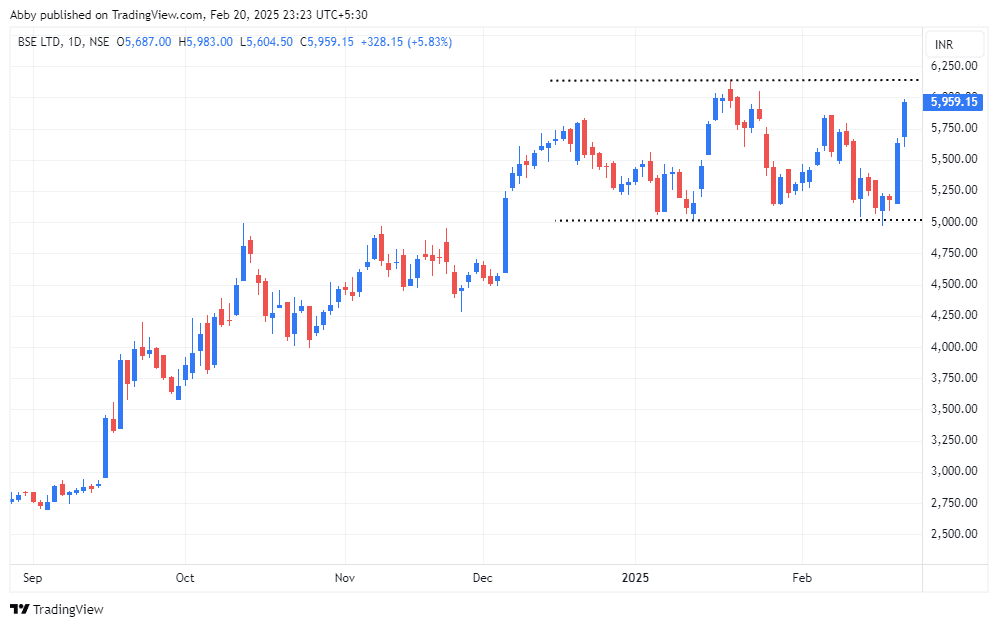Click the close value C5,959.15

pos(327,42)
